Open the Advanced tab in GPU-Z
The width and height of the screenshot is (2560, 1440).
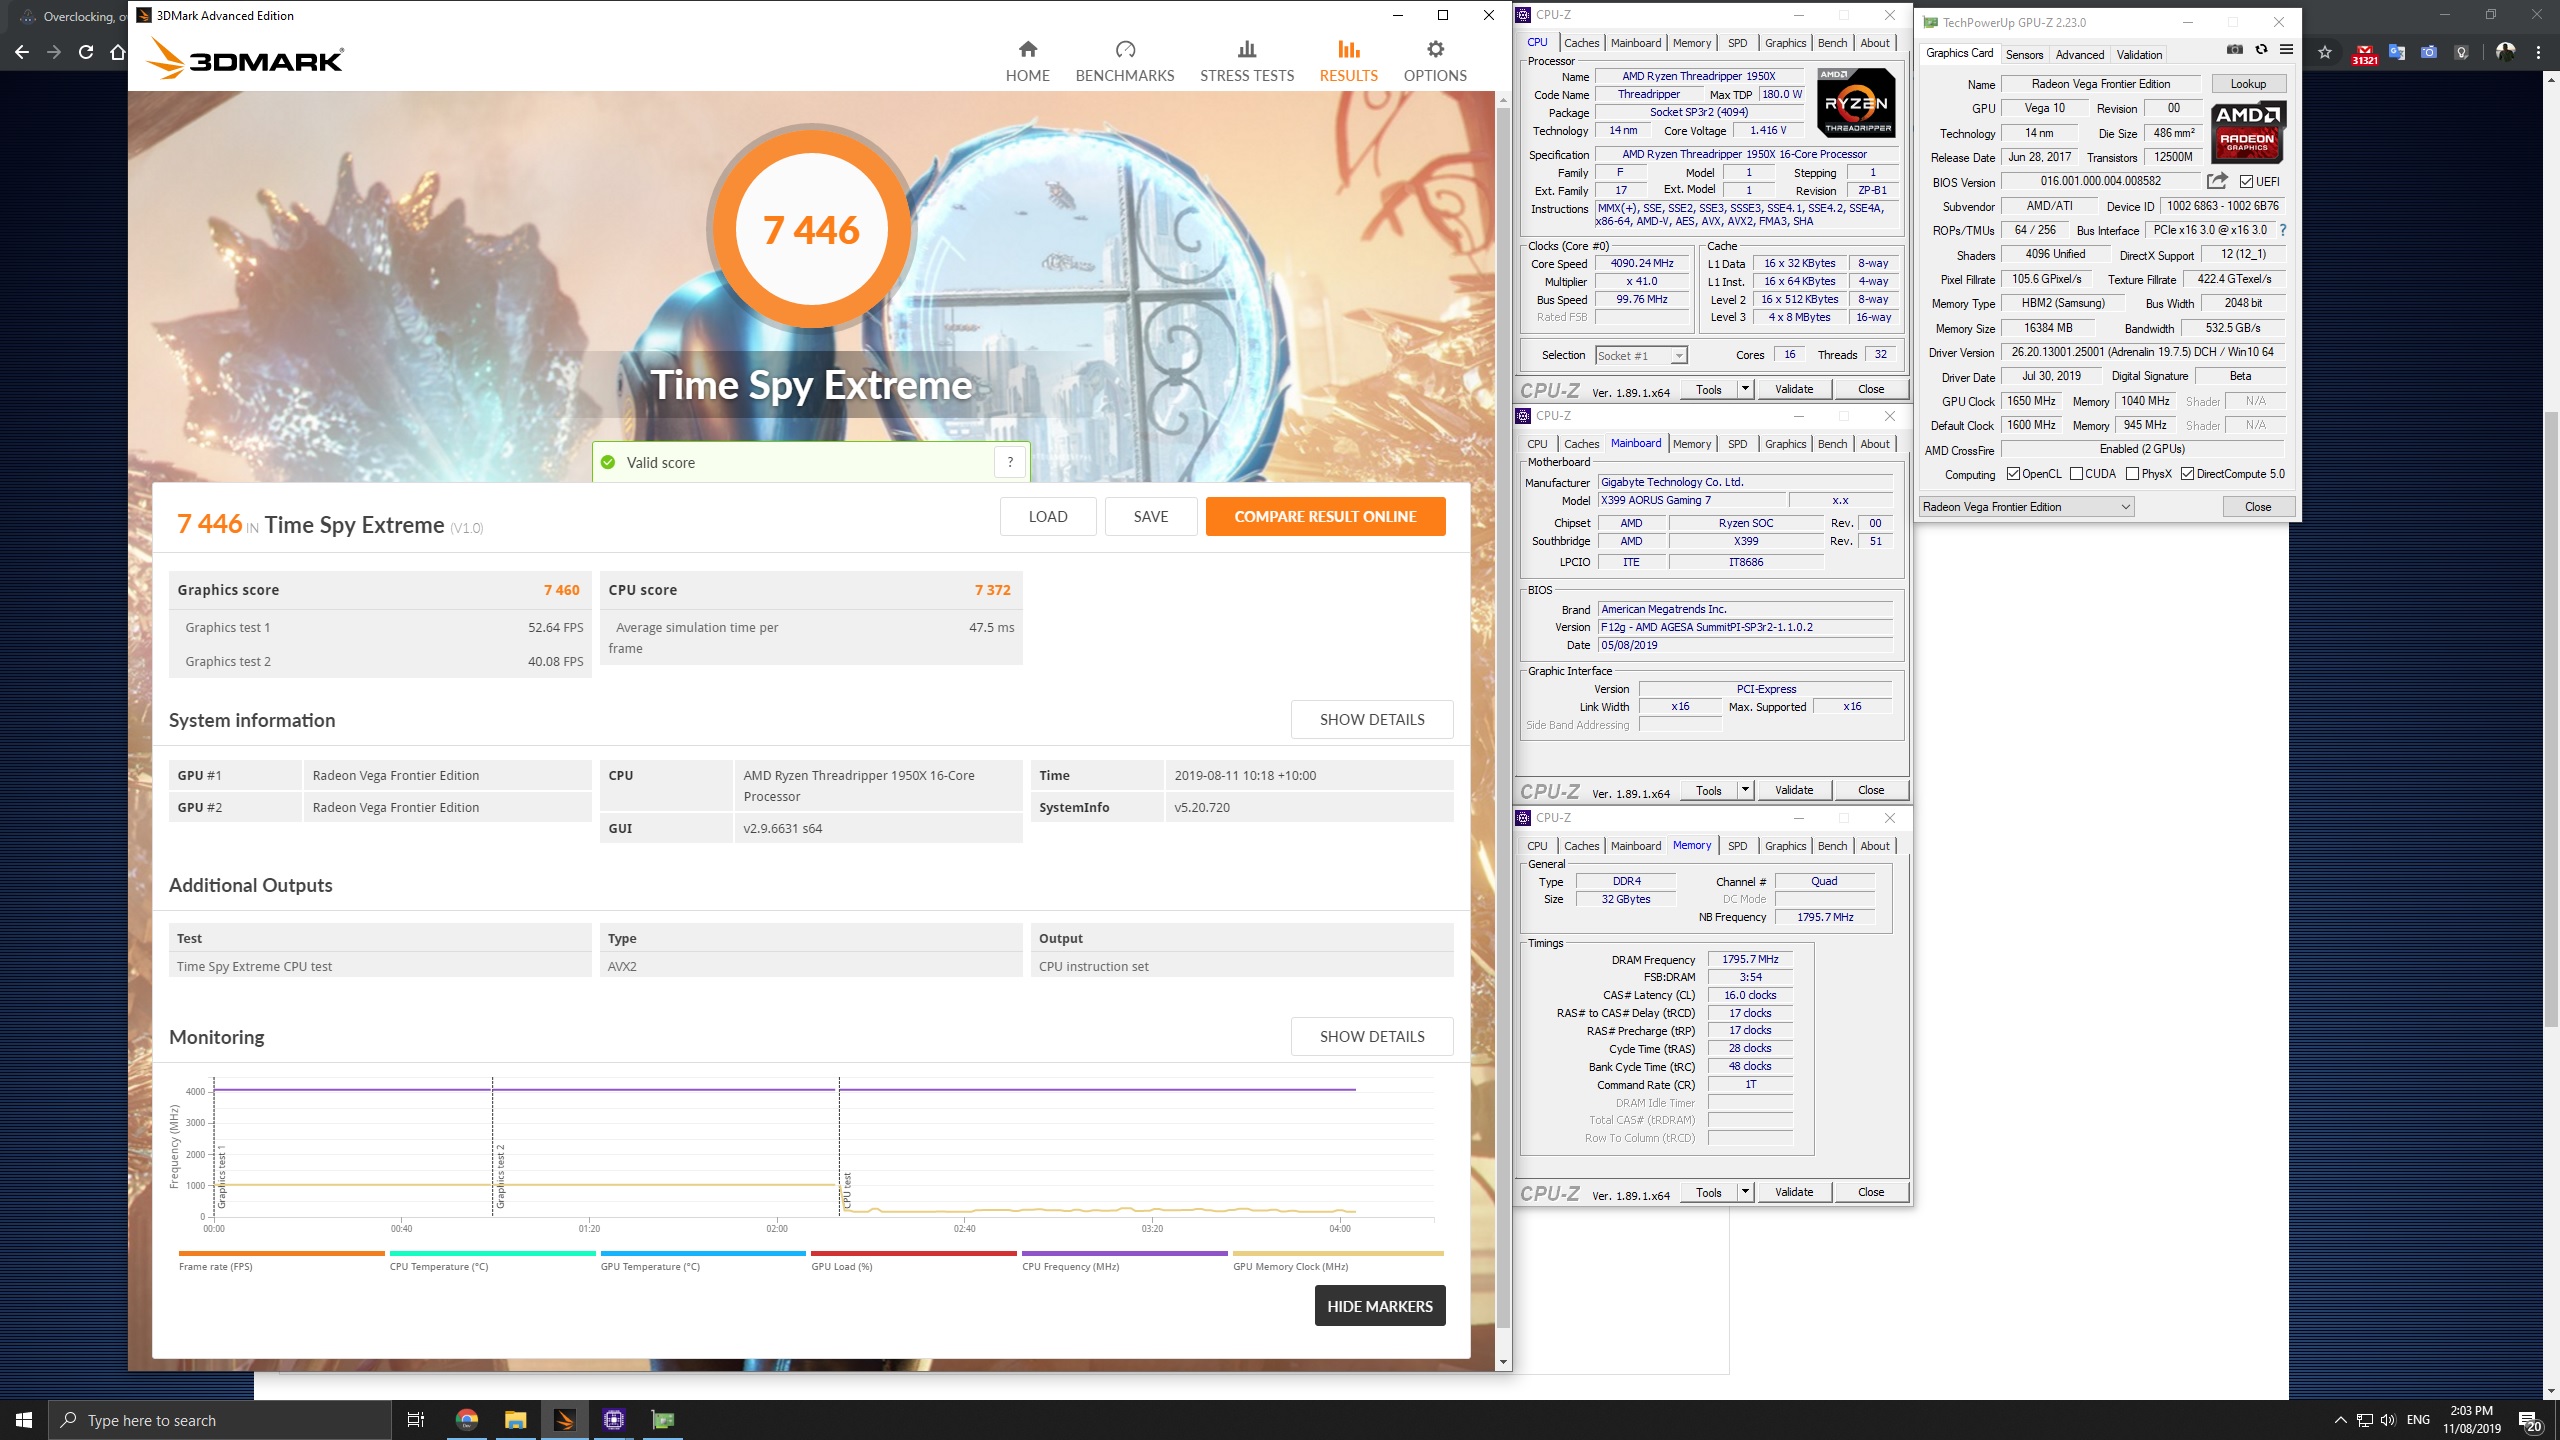pos(2080,55)
